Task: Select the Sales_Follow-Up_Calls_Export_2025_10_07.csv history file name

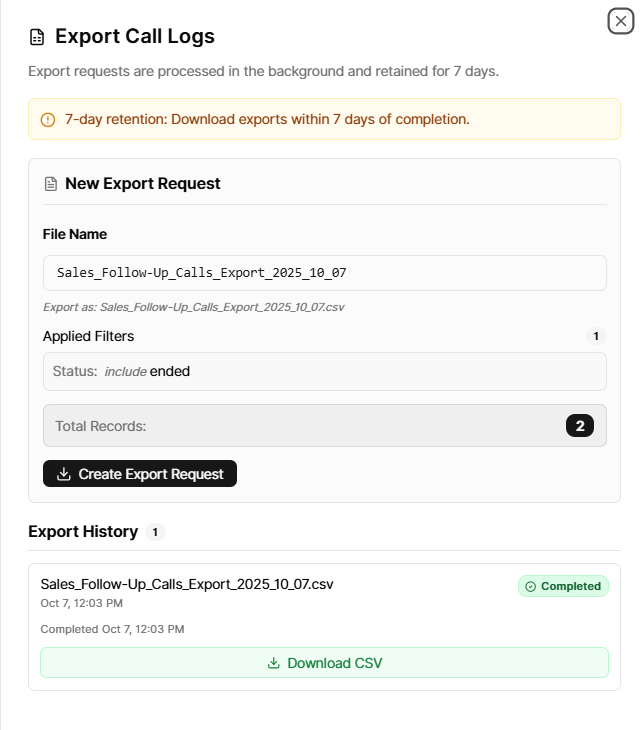Action: click(x=187, y=584)
